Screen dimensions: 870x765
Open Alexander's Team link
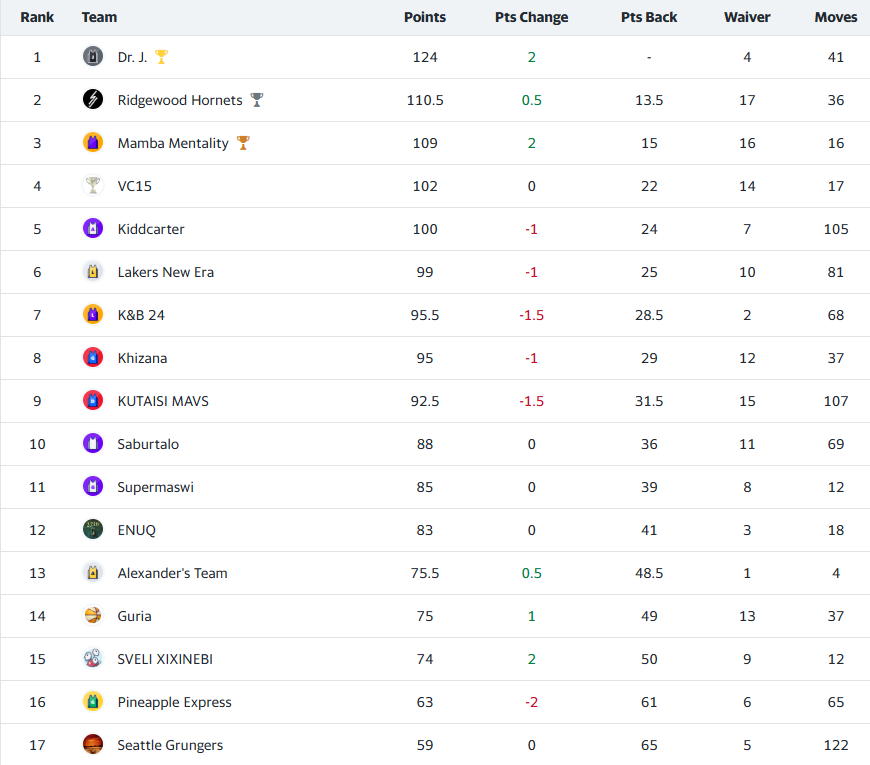coord(172,573)
